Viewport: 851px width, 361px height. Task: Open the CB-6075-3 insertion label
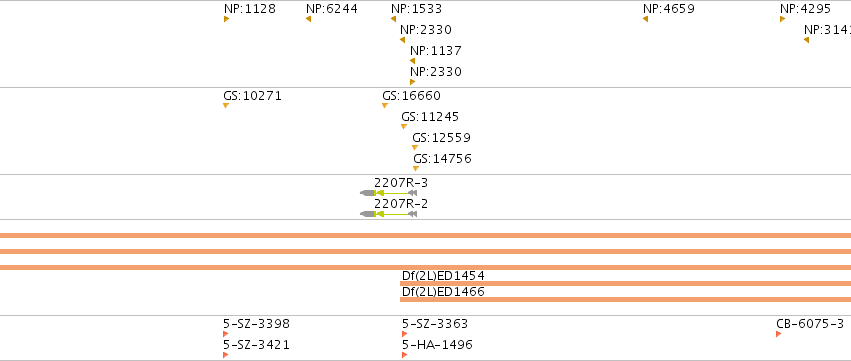tap(810, 324)
